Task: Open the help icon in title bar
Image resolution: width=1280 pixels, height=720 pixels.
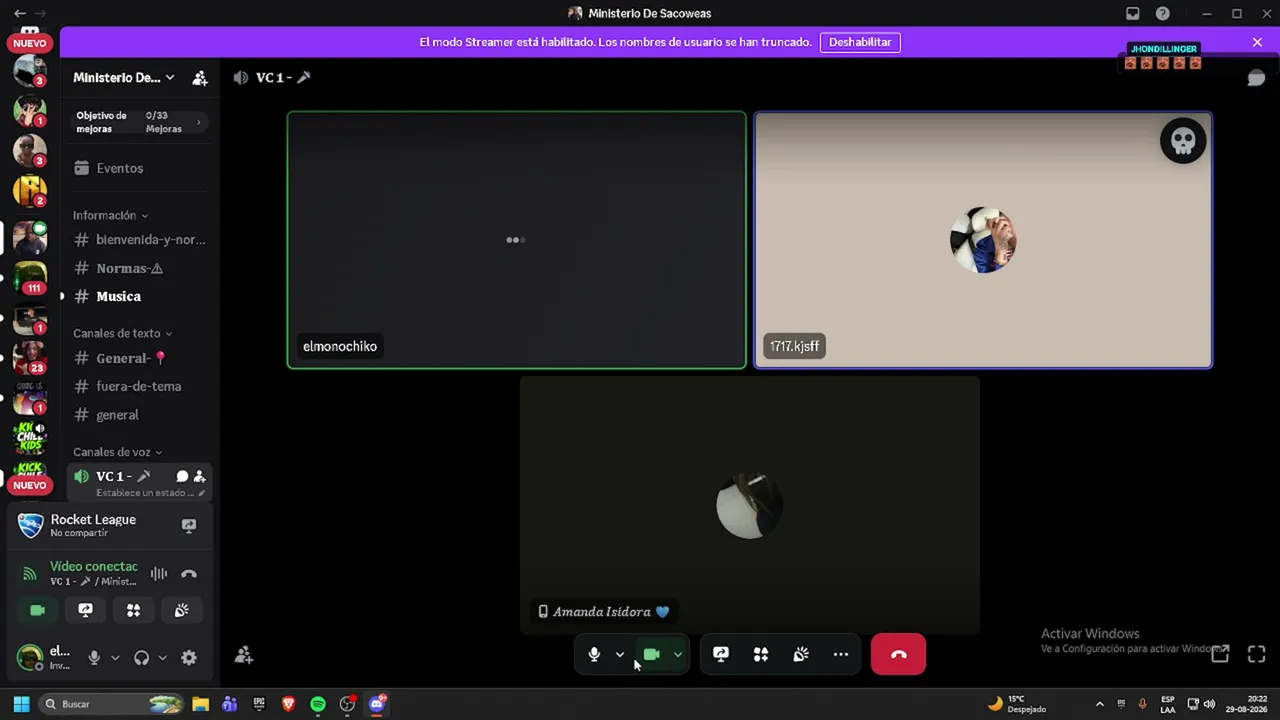Action: [x=1163, y=14]
